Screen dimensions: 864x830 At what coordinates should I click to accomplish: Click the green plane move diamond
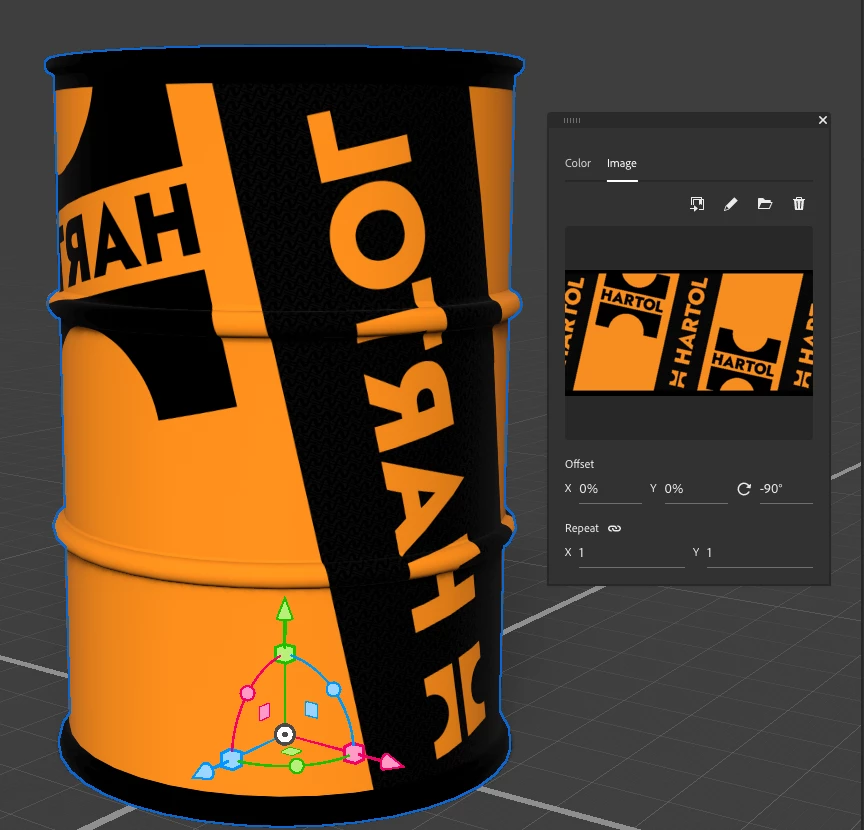[x=291, y=751]
